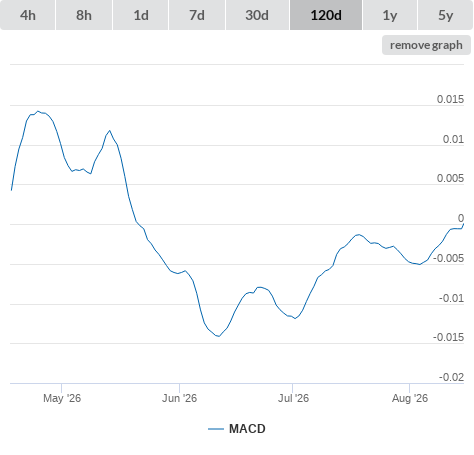
Task: Click the -0.02 y-axis label
Action: pos(451,377)
